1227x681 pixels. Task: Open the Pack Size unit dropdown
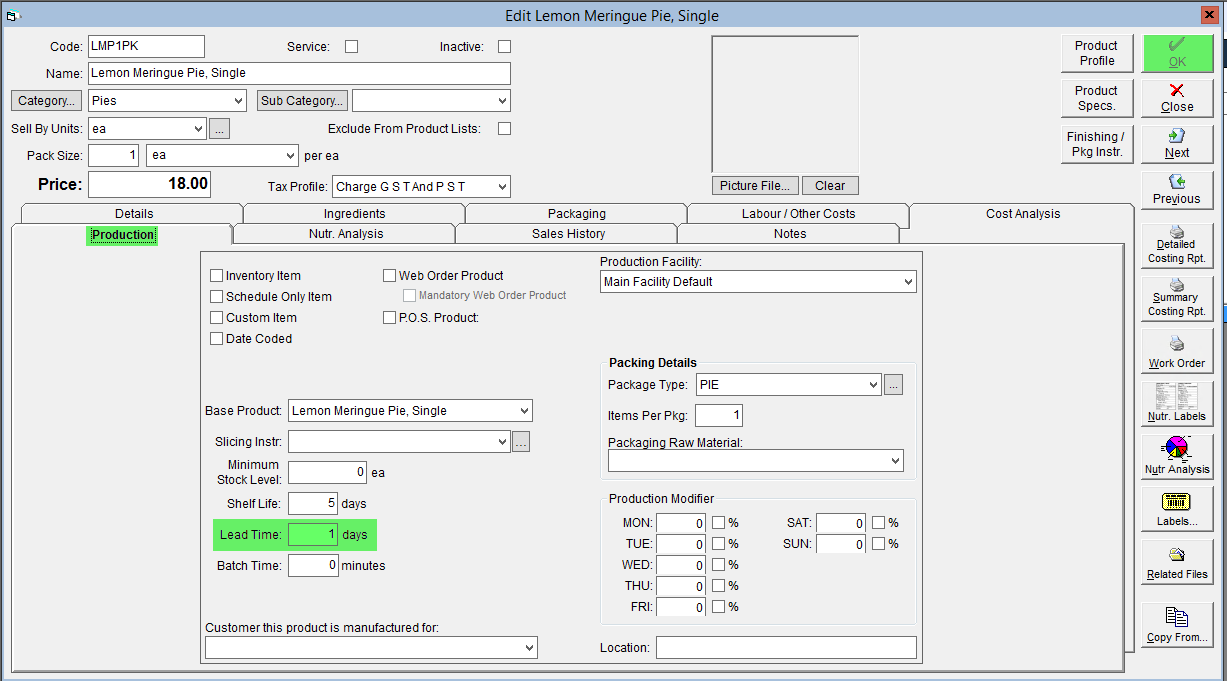(289, 156)
